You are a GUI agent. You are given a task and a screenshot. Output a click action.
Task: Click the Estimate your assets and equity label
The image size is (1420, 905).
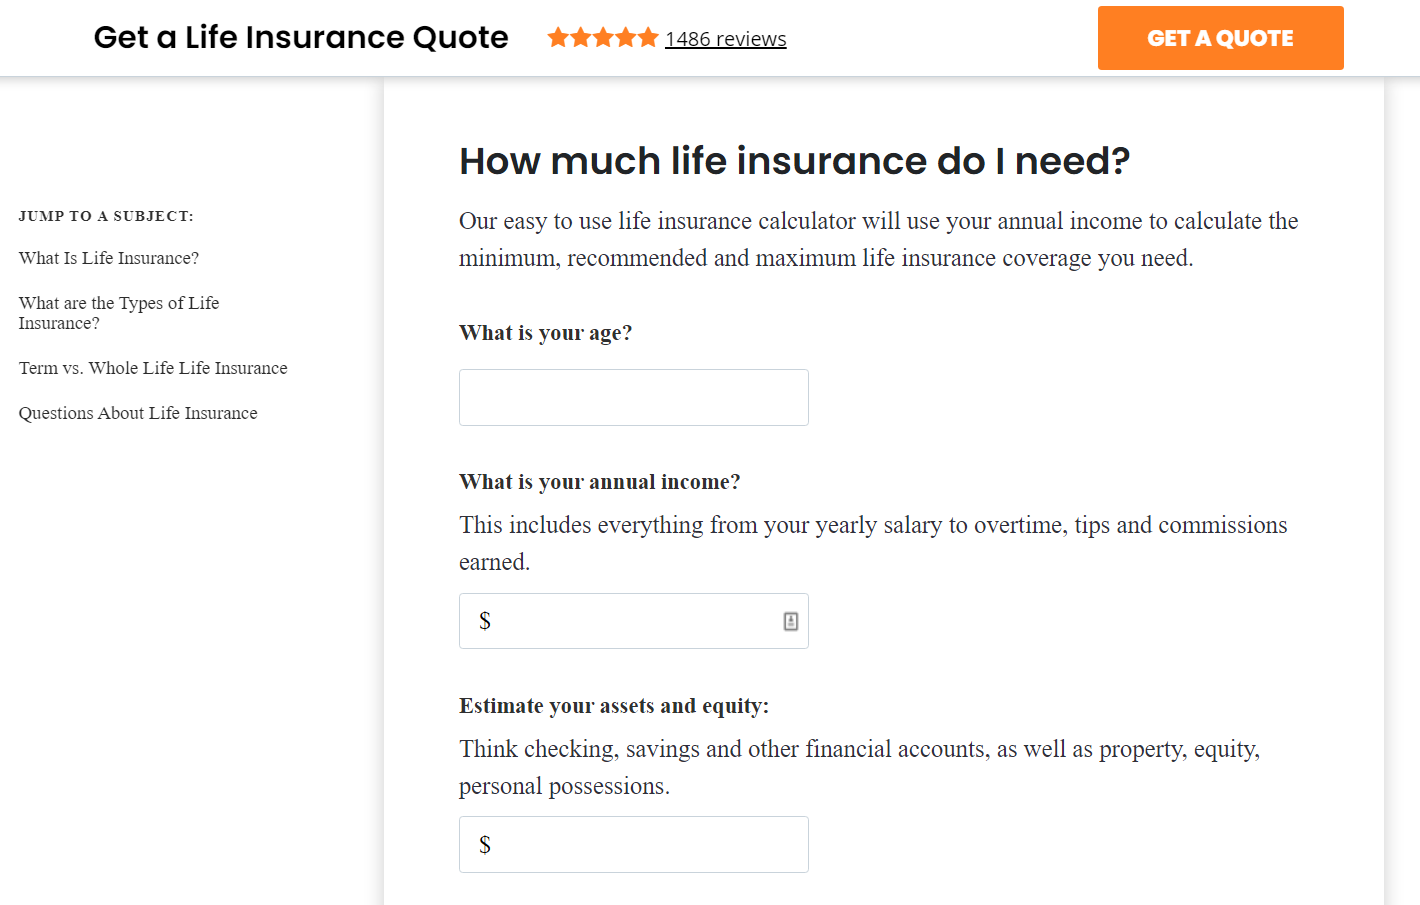point(613,706)
